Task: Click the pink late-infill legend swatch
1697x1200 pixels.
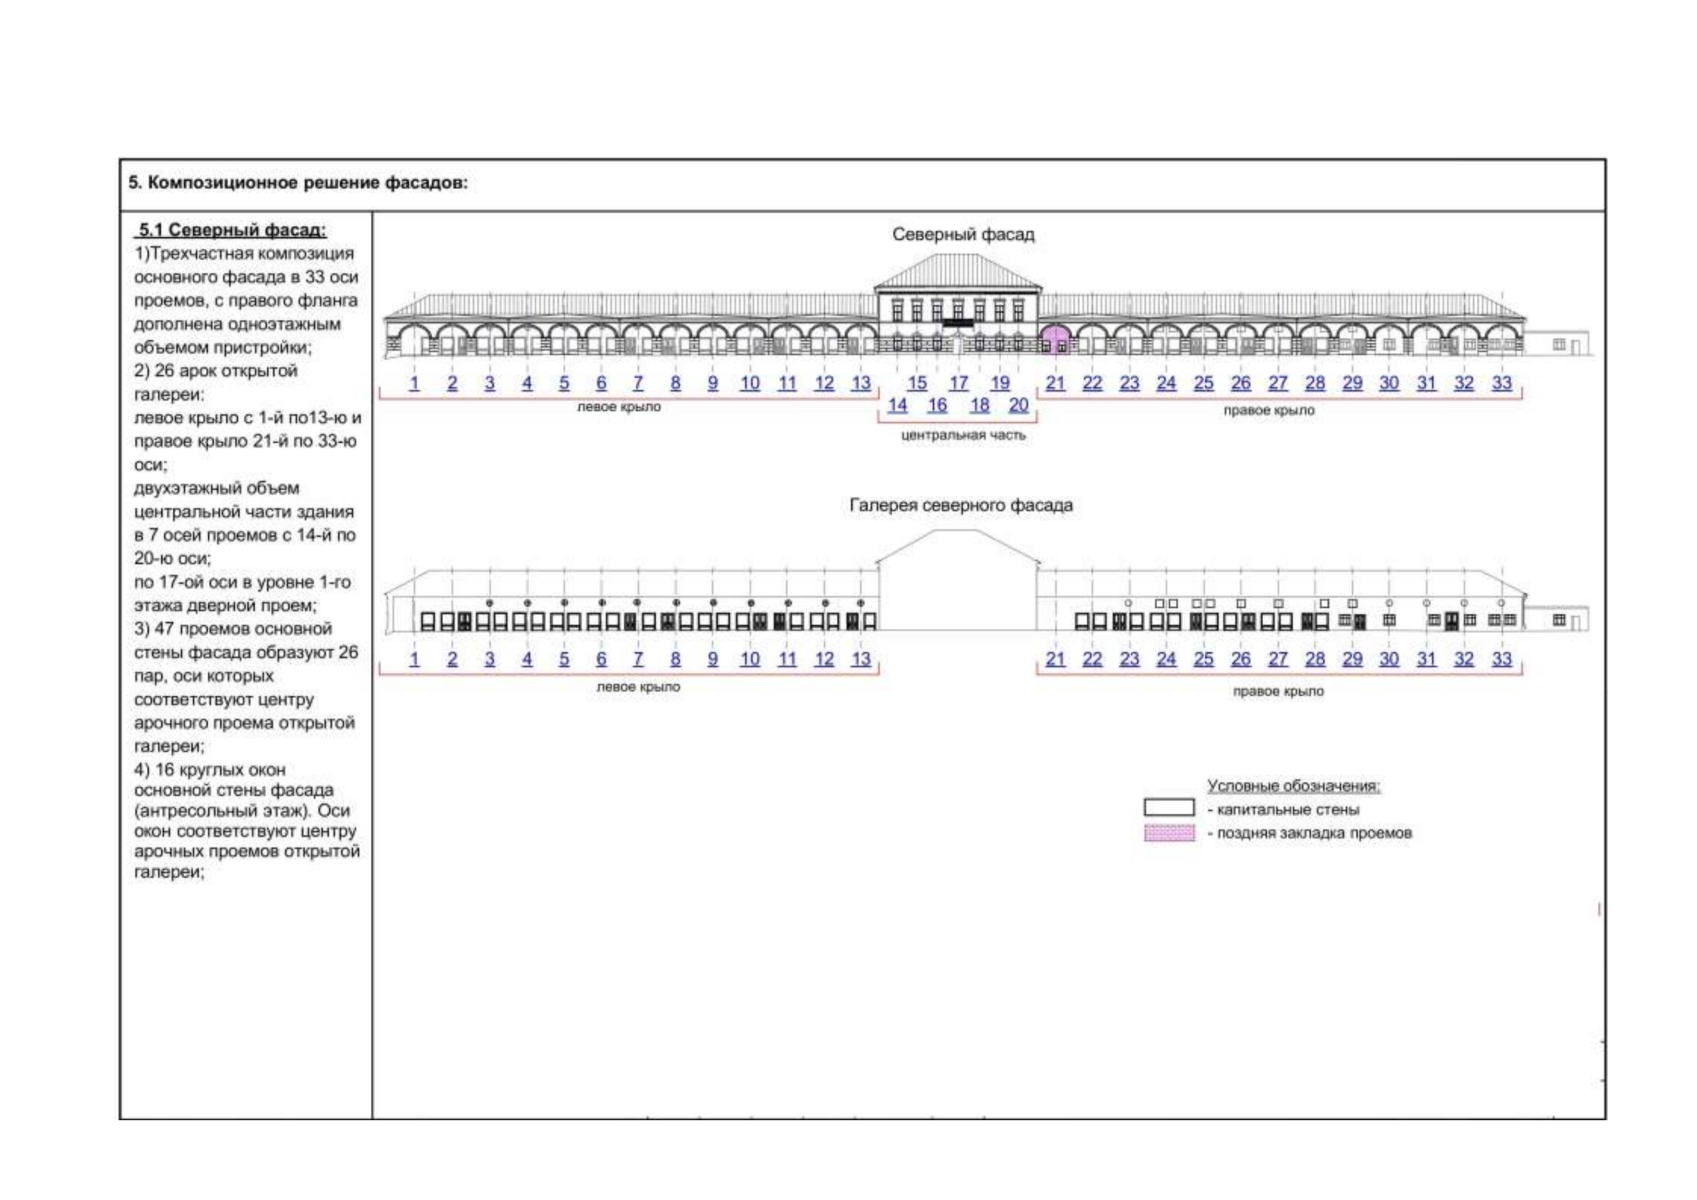Action: tap(1169, 833)
